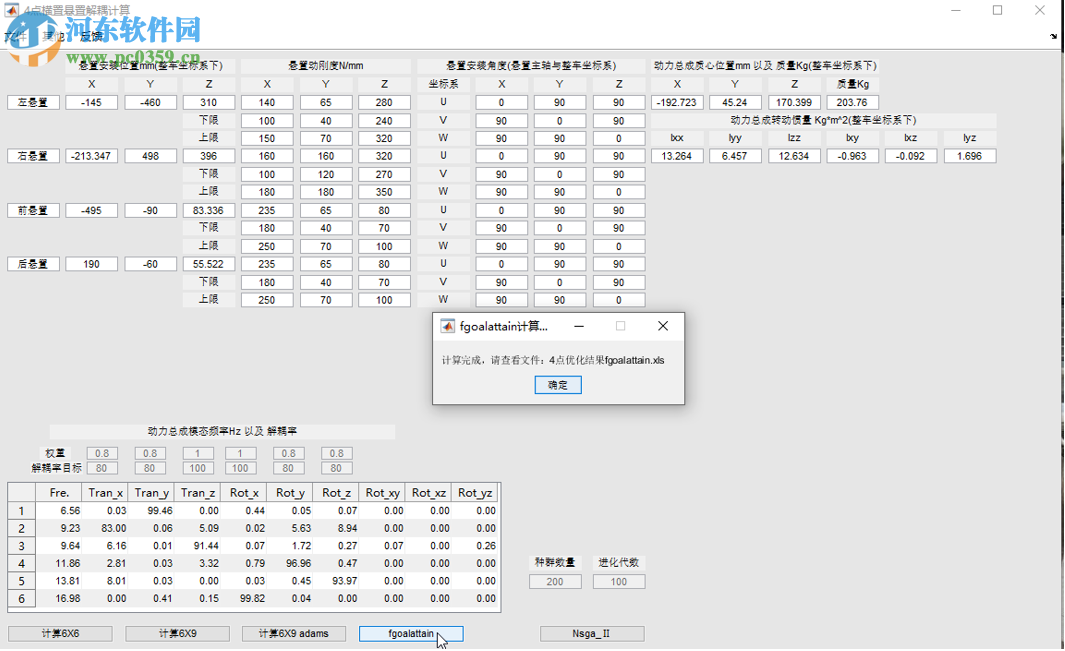This screenshot has width=1065, height=651.
Task: Click MATLAB logo in main window title bar
Action: coord(12,10)
